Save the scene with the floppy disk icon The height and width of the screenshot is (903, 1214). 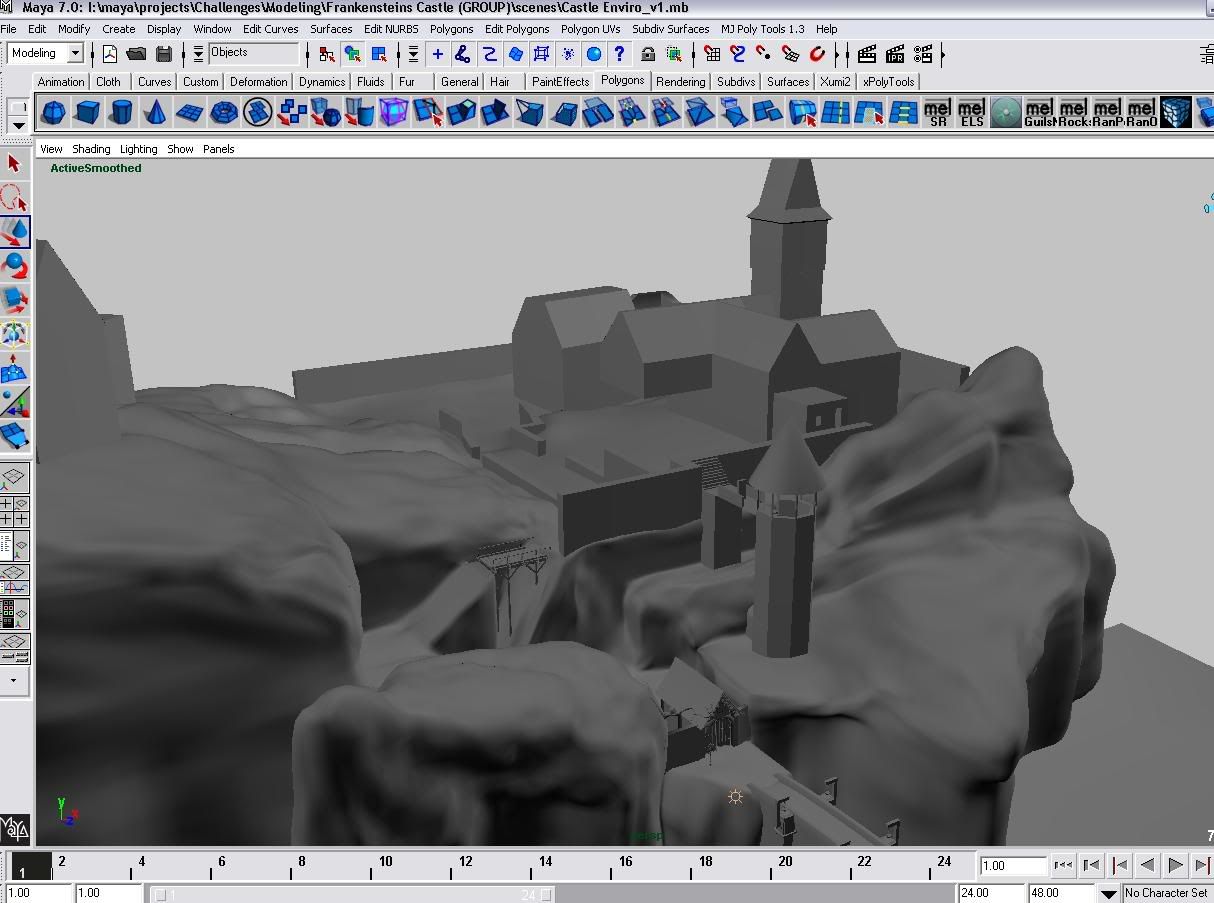click(163, 54)
